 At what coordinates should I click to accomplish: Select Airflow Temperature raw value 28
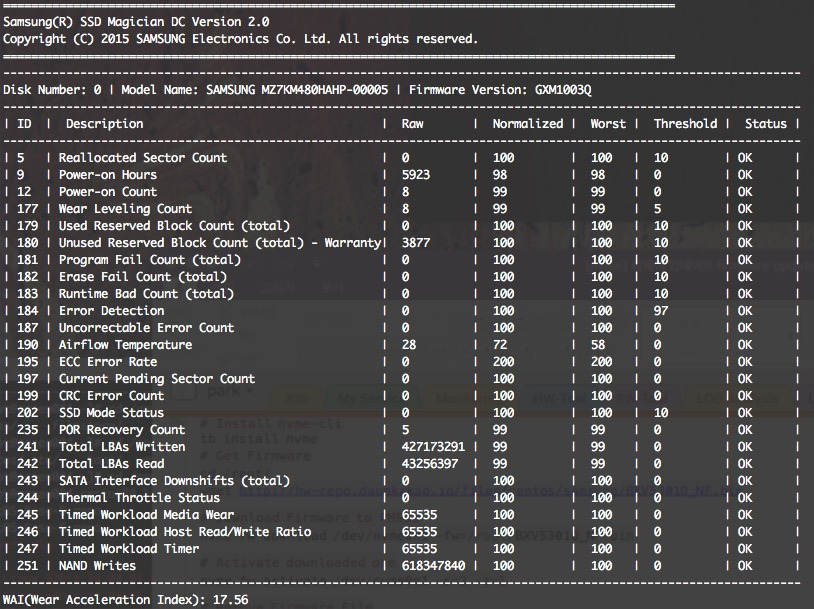click(x=409, y=345)
